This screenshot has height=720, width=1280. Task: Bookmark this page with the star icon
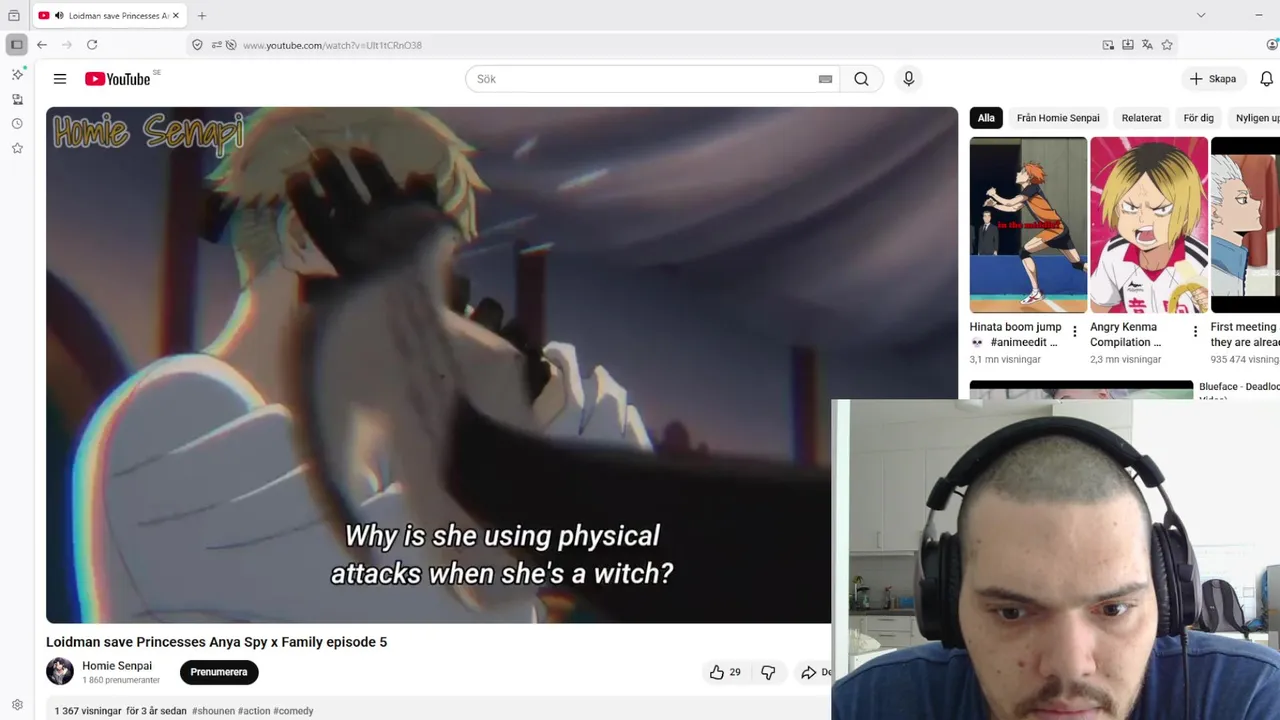pos(1167,45)
